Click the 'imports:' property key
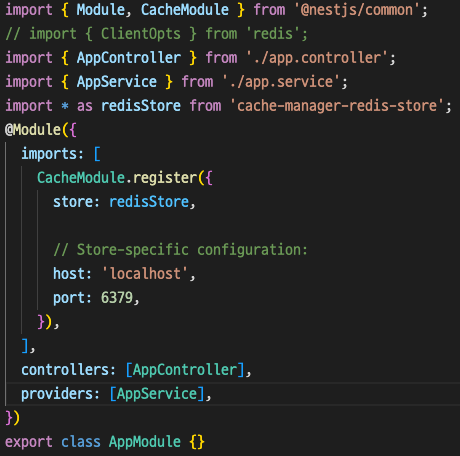Image resolution: width=460 pixels, height=456 pixels. pyautogui.click(x=52, y=154)
